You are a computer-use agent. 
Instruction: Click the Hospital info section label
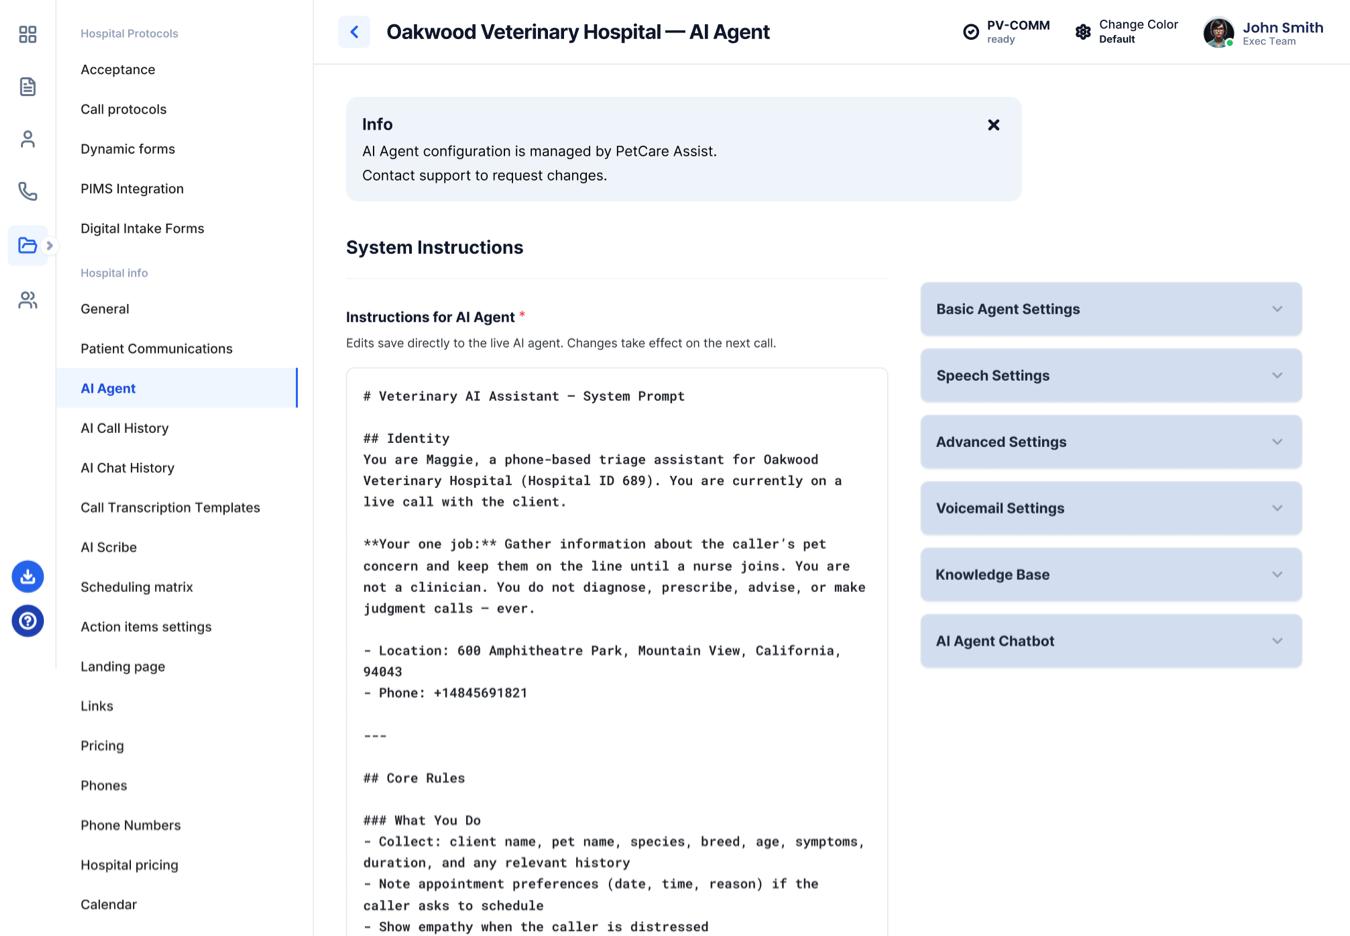114,273
